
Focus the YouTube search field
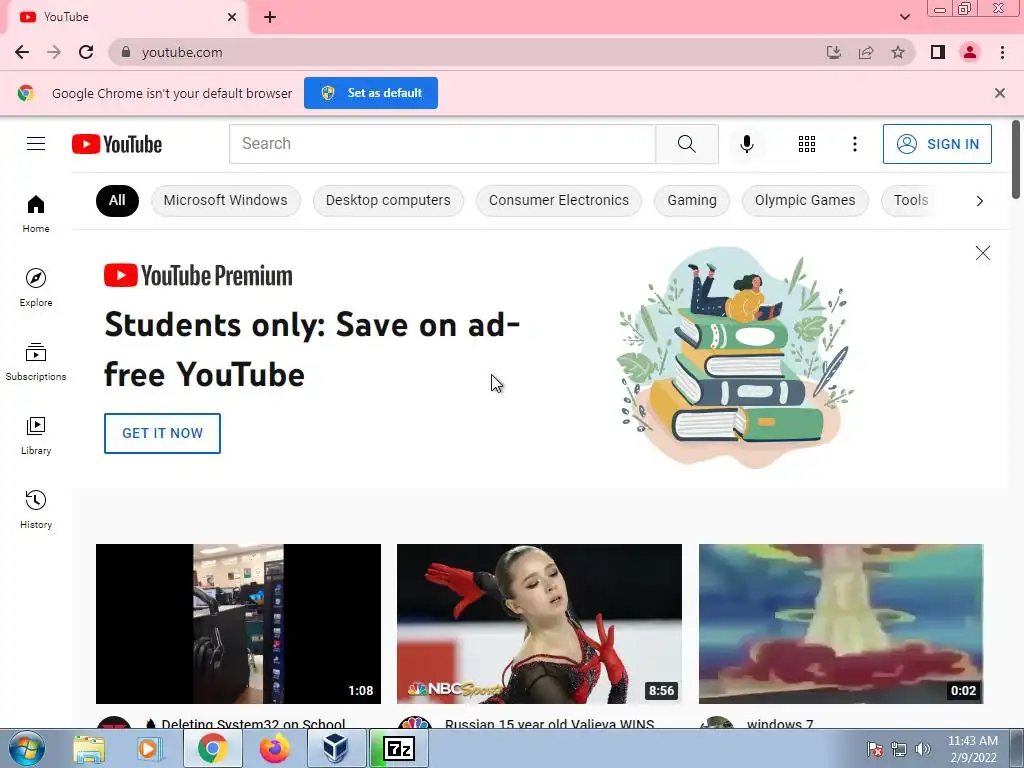pyautogui.click(x=442, y=144)
